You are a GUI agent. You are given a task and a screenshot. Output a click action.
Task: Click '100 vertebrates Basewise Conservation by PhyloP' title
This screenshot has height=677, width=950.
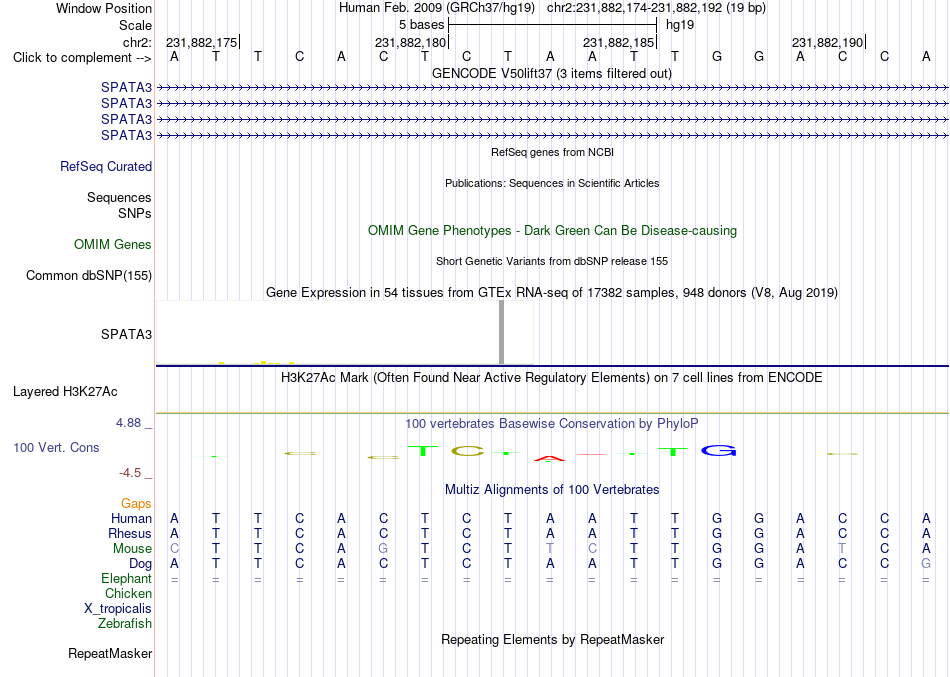(552, 424)
